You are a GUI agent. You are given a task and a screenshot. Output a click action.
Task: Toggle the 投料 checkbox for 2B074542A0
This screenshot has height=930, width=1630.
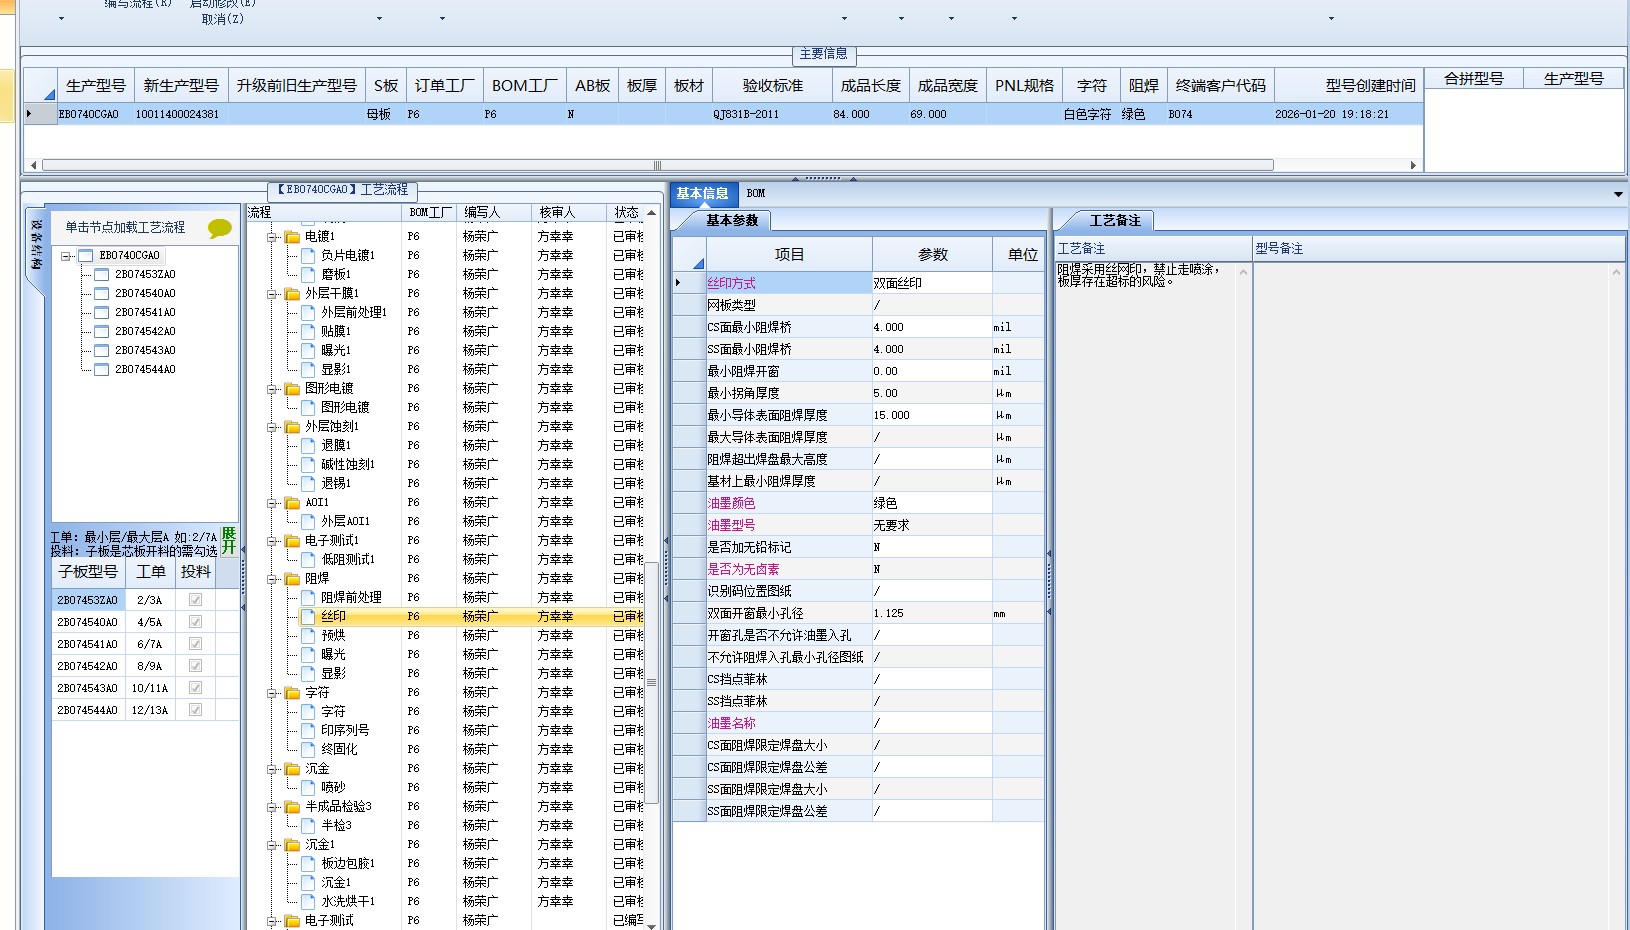[196, 666]
